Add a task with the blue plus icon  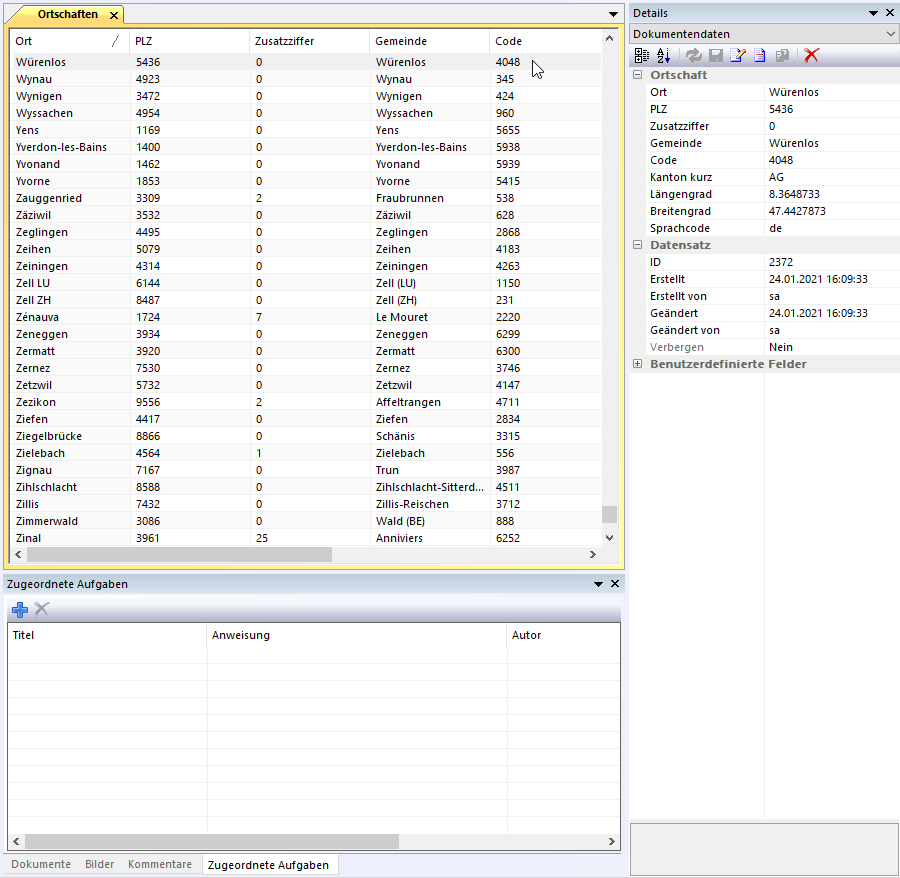click(19, 609)
